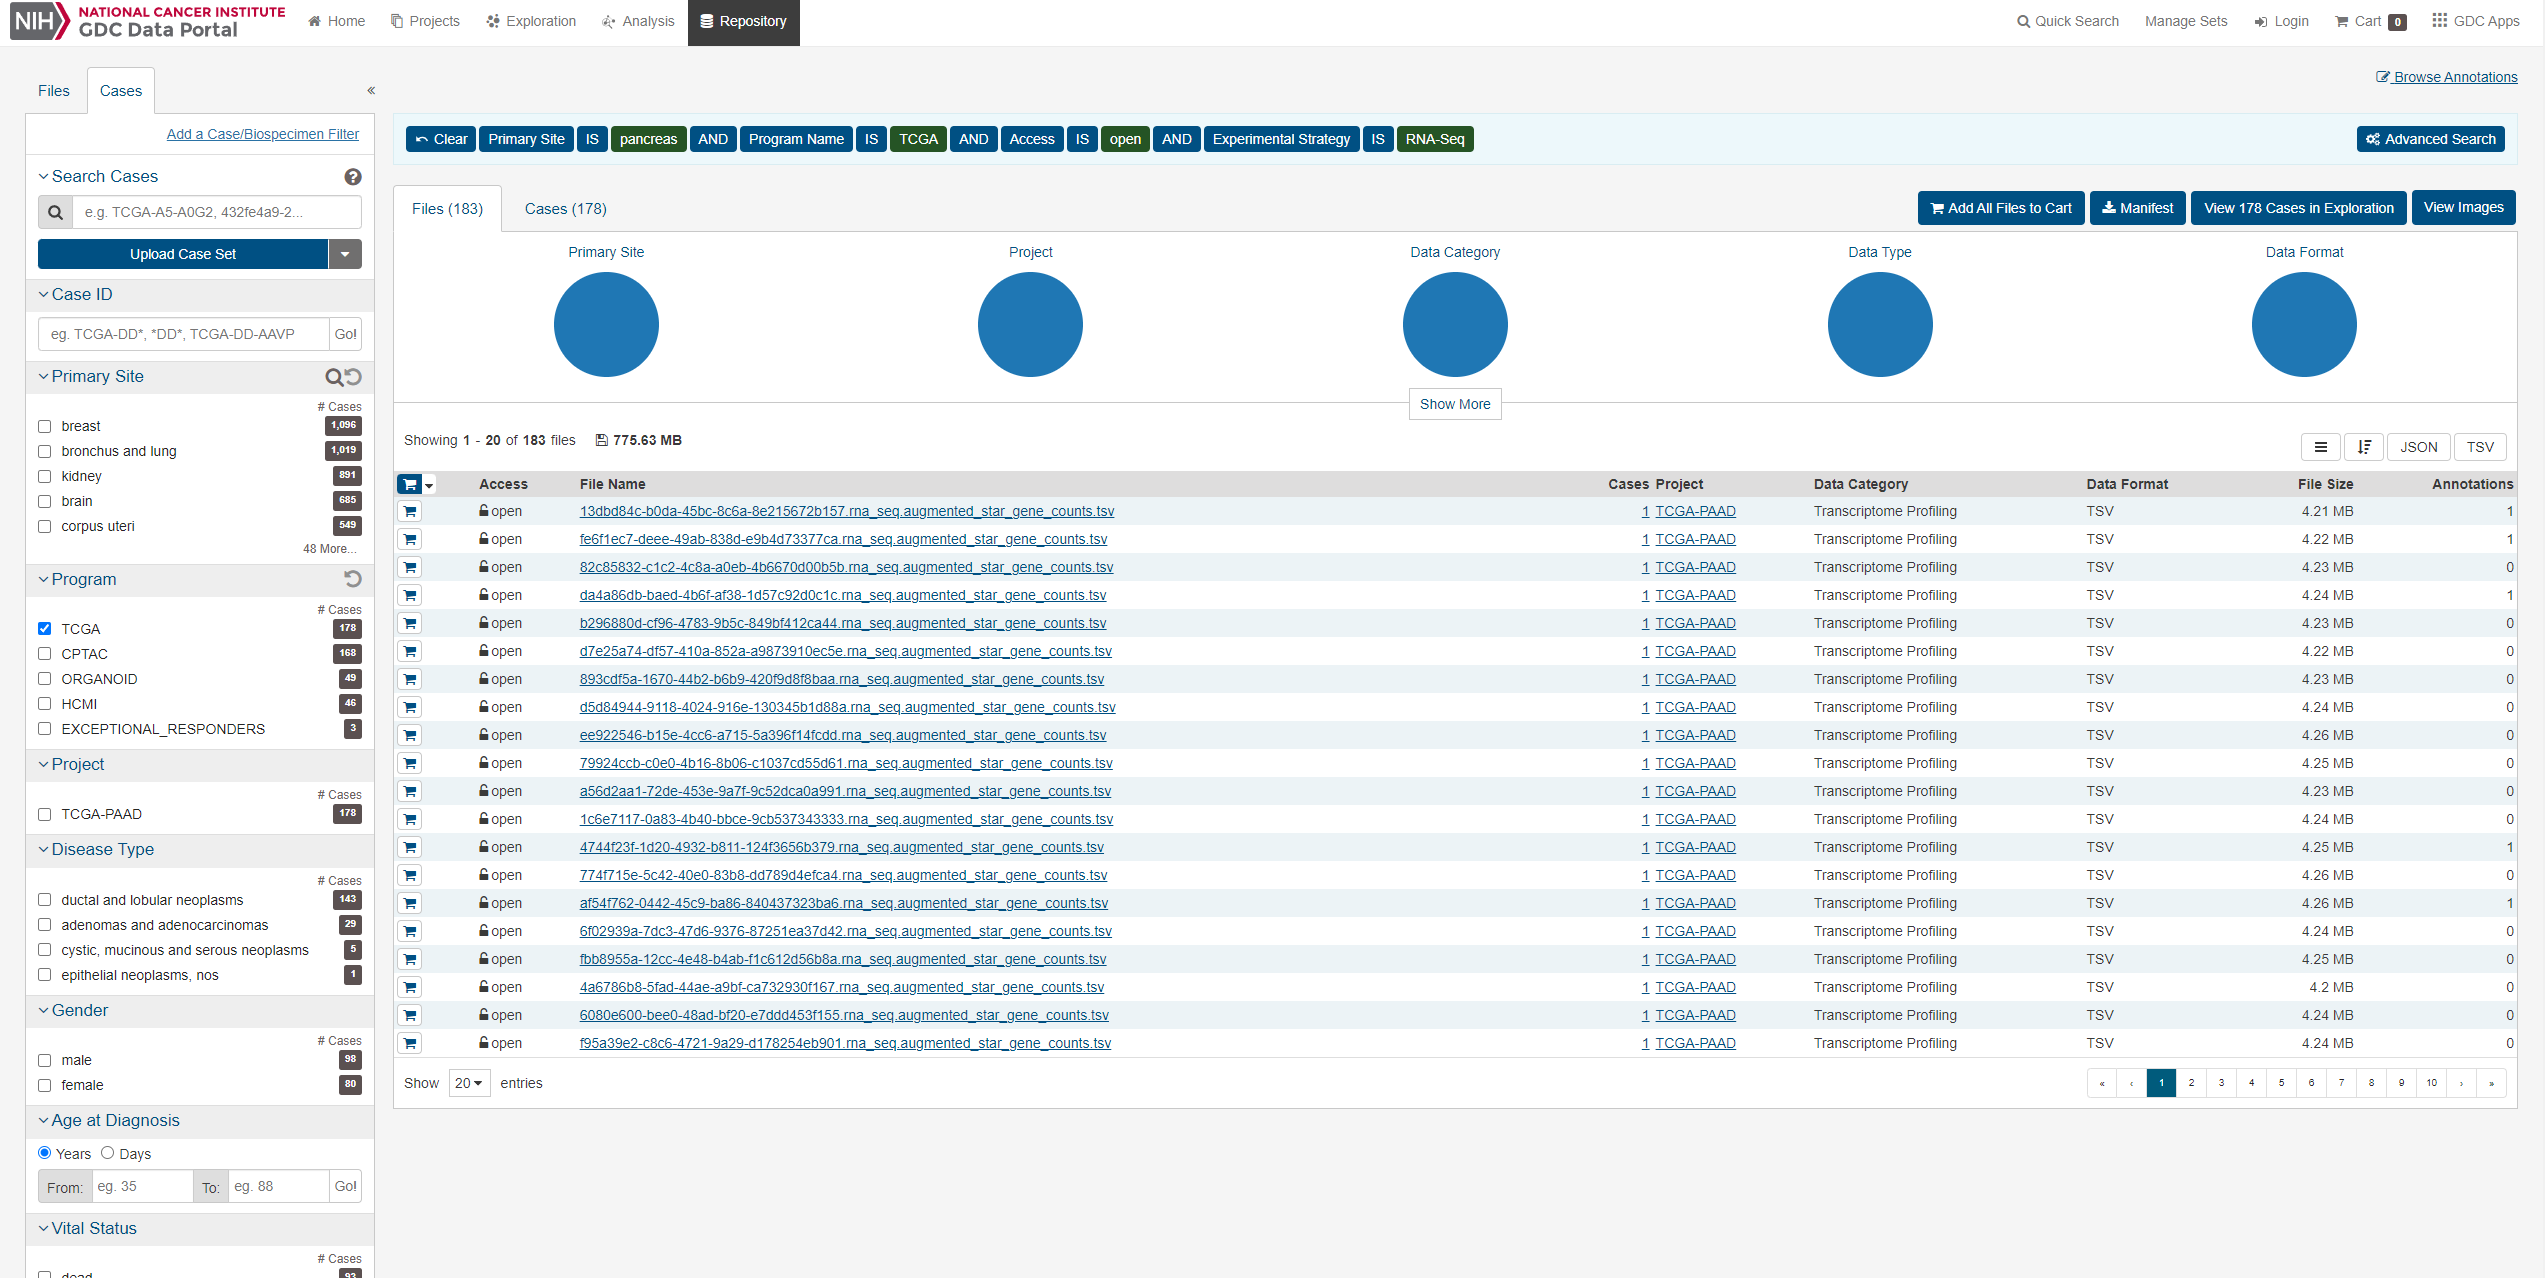Screen dimensions: 2545x1278
Task: Select the Days radio button
Action: pos(108,1153)
